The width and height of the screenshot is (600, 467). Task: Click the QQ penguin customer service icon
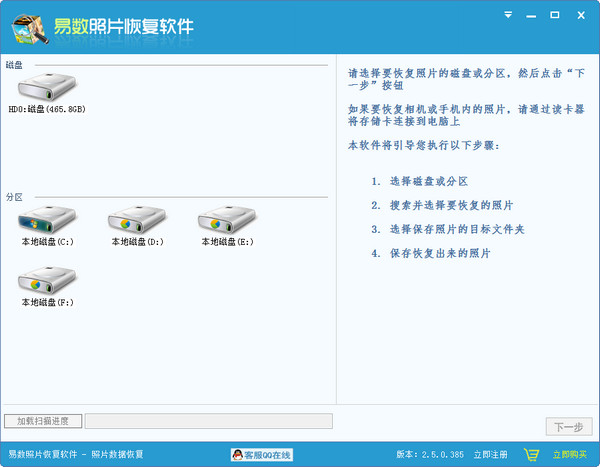[x=240, y=455]
